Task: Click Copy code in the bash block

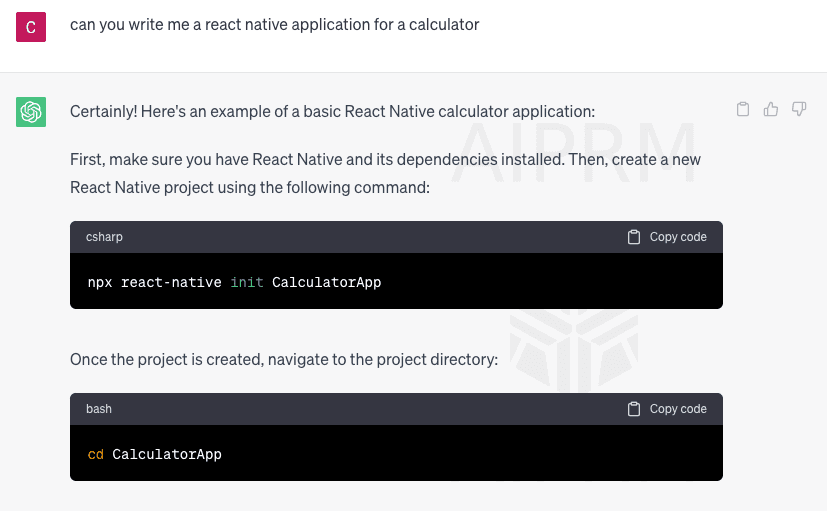Action: [x=667, y=409]
